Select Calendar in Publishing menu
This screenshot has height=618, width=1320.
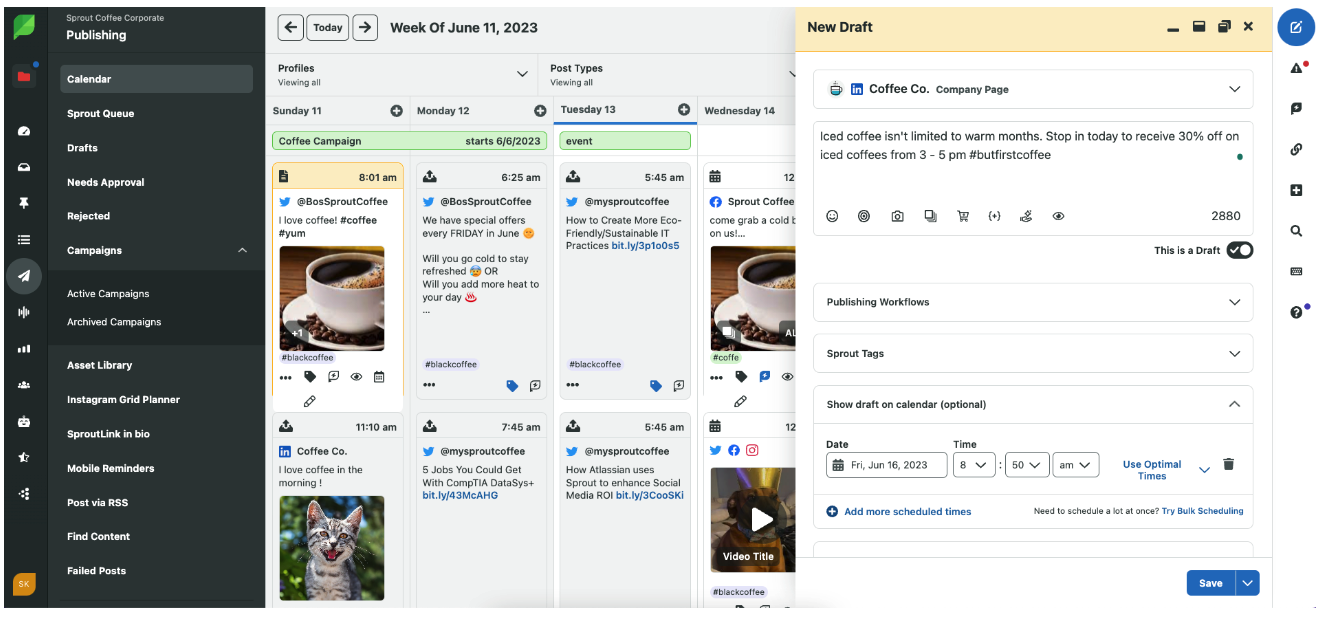tap(156, 79)
